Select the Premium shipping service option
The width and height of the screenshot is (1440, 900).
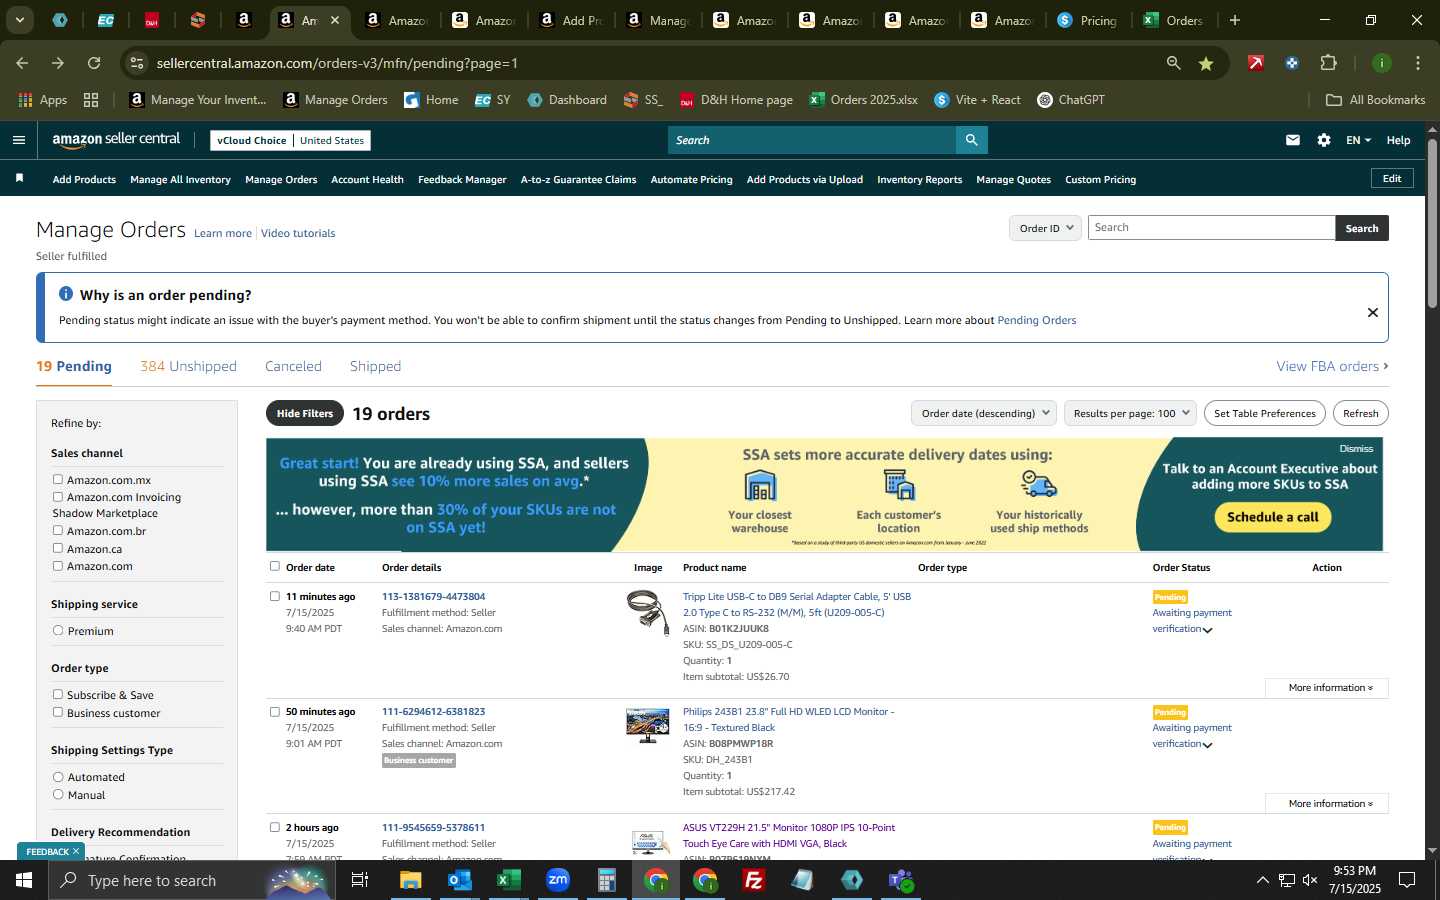tap(58, 631)
